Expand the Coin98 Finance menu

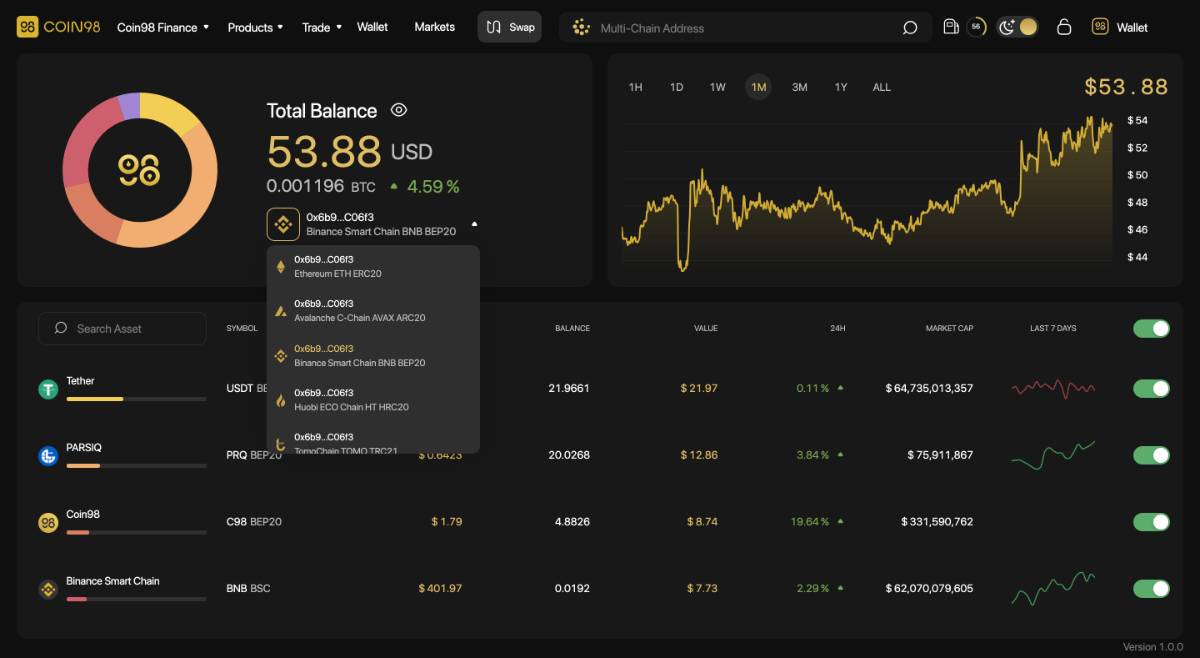[156, 27]
